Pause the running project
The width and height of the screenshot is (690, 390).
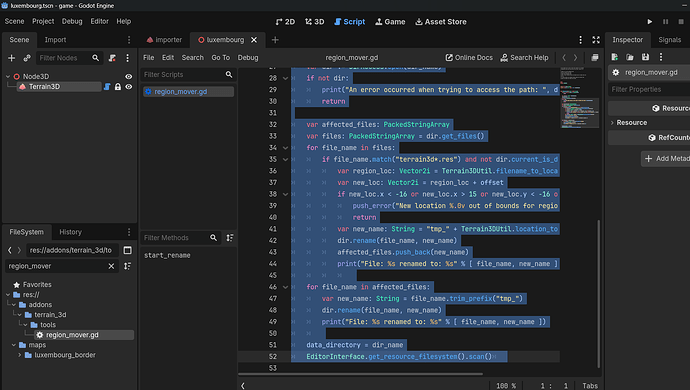(x=665, y=22)
